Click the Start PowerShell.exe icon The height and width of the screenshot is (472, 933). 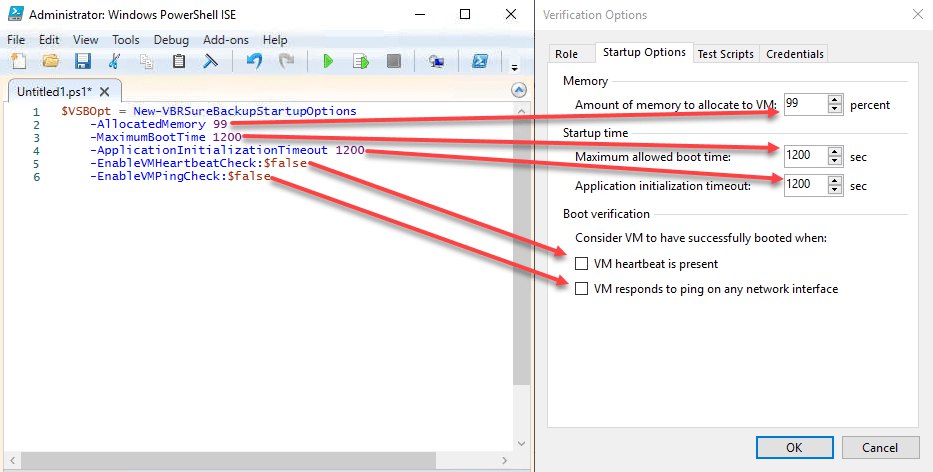point(480,61)
